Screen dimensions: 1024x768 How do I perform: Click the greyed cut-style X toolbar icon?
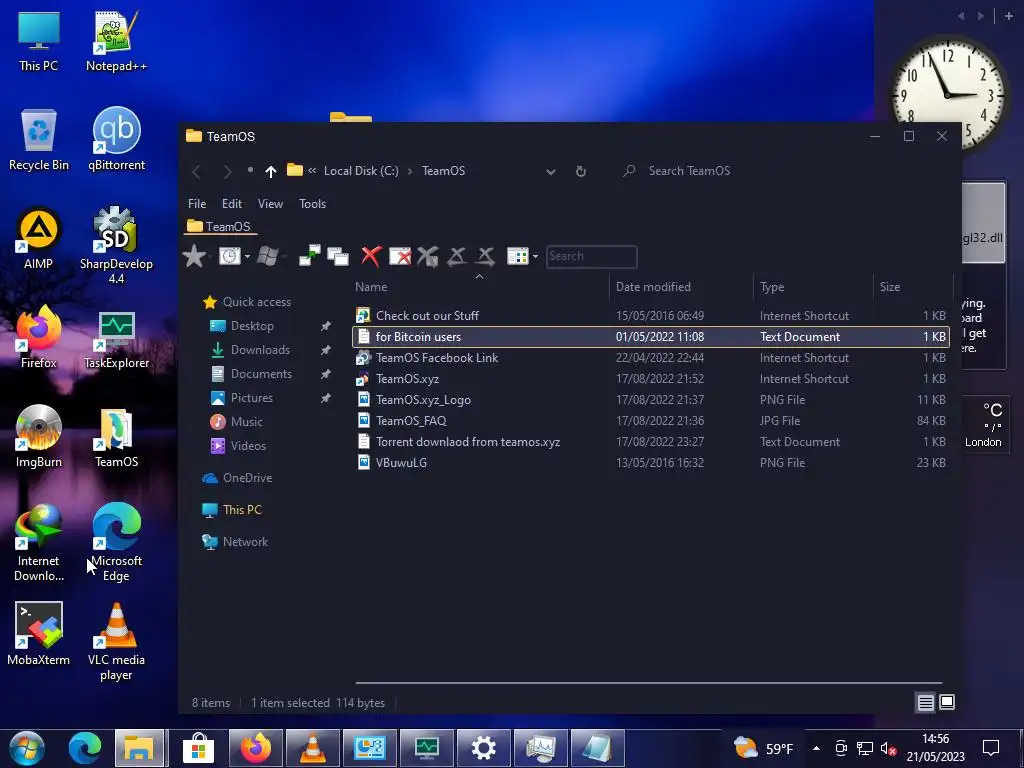pos(428,256)
